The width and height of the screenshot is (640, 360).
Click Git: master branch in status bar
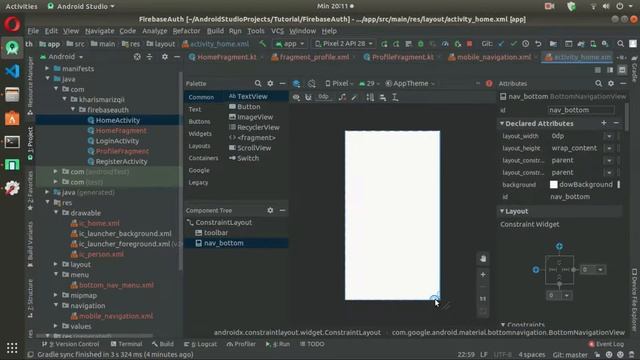click(570, 354)
